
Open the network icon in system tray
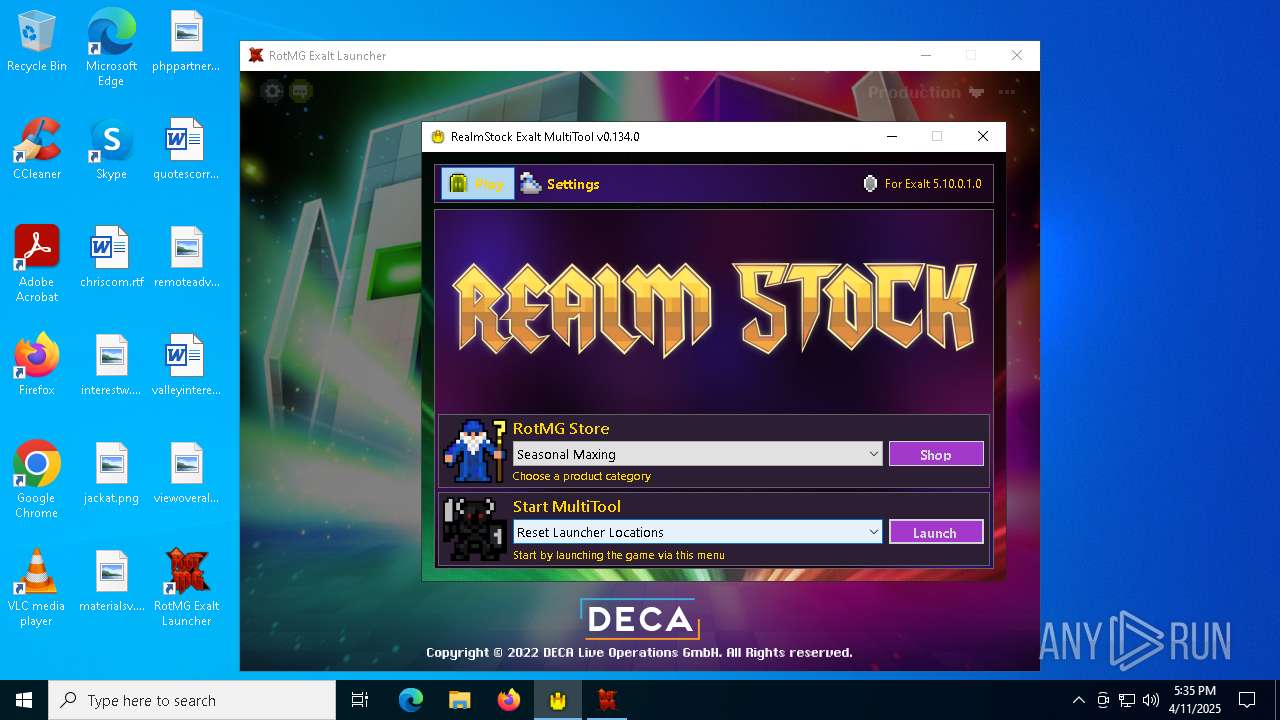[1127, 700]
